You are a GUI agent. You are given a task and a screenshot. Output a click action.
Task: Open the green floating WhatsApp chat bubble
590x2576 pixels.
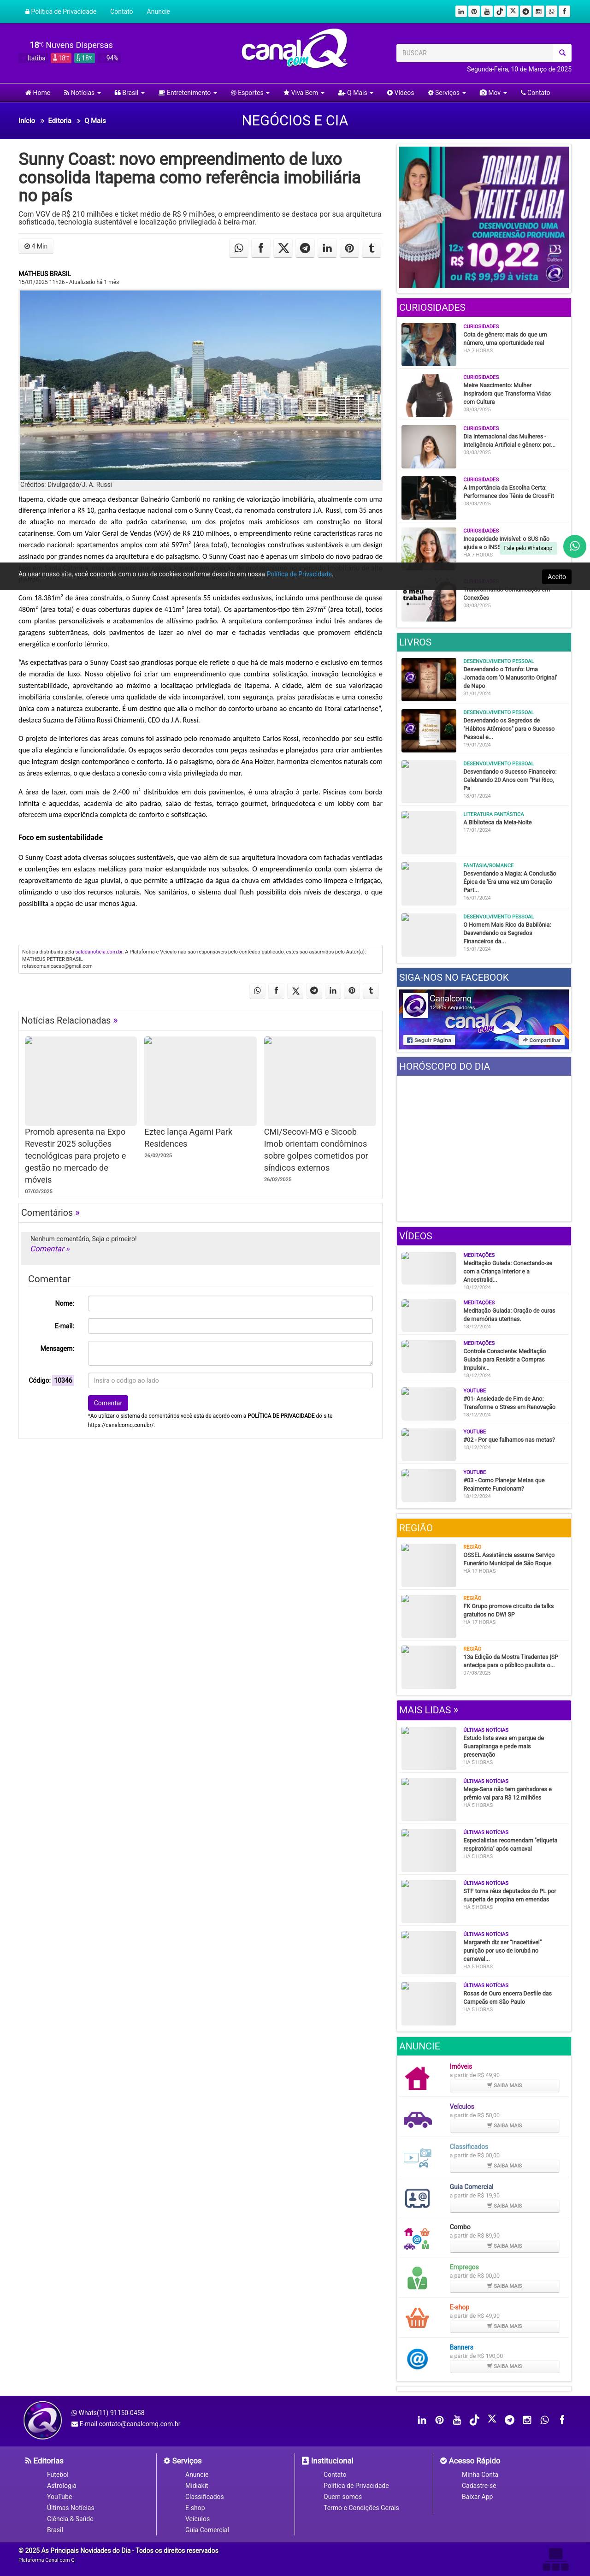coord(574,546)
